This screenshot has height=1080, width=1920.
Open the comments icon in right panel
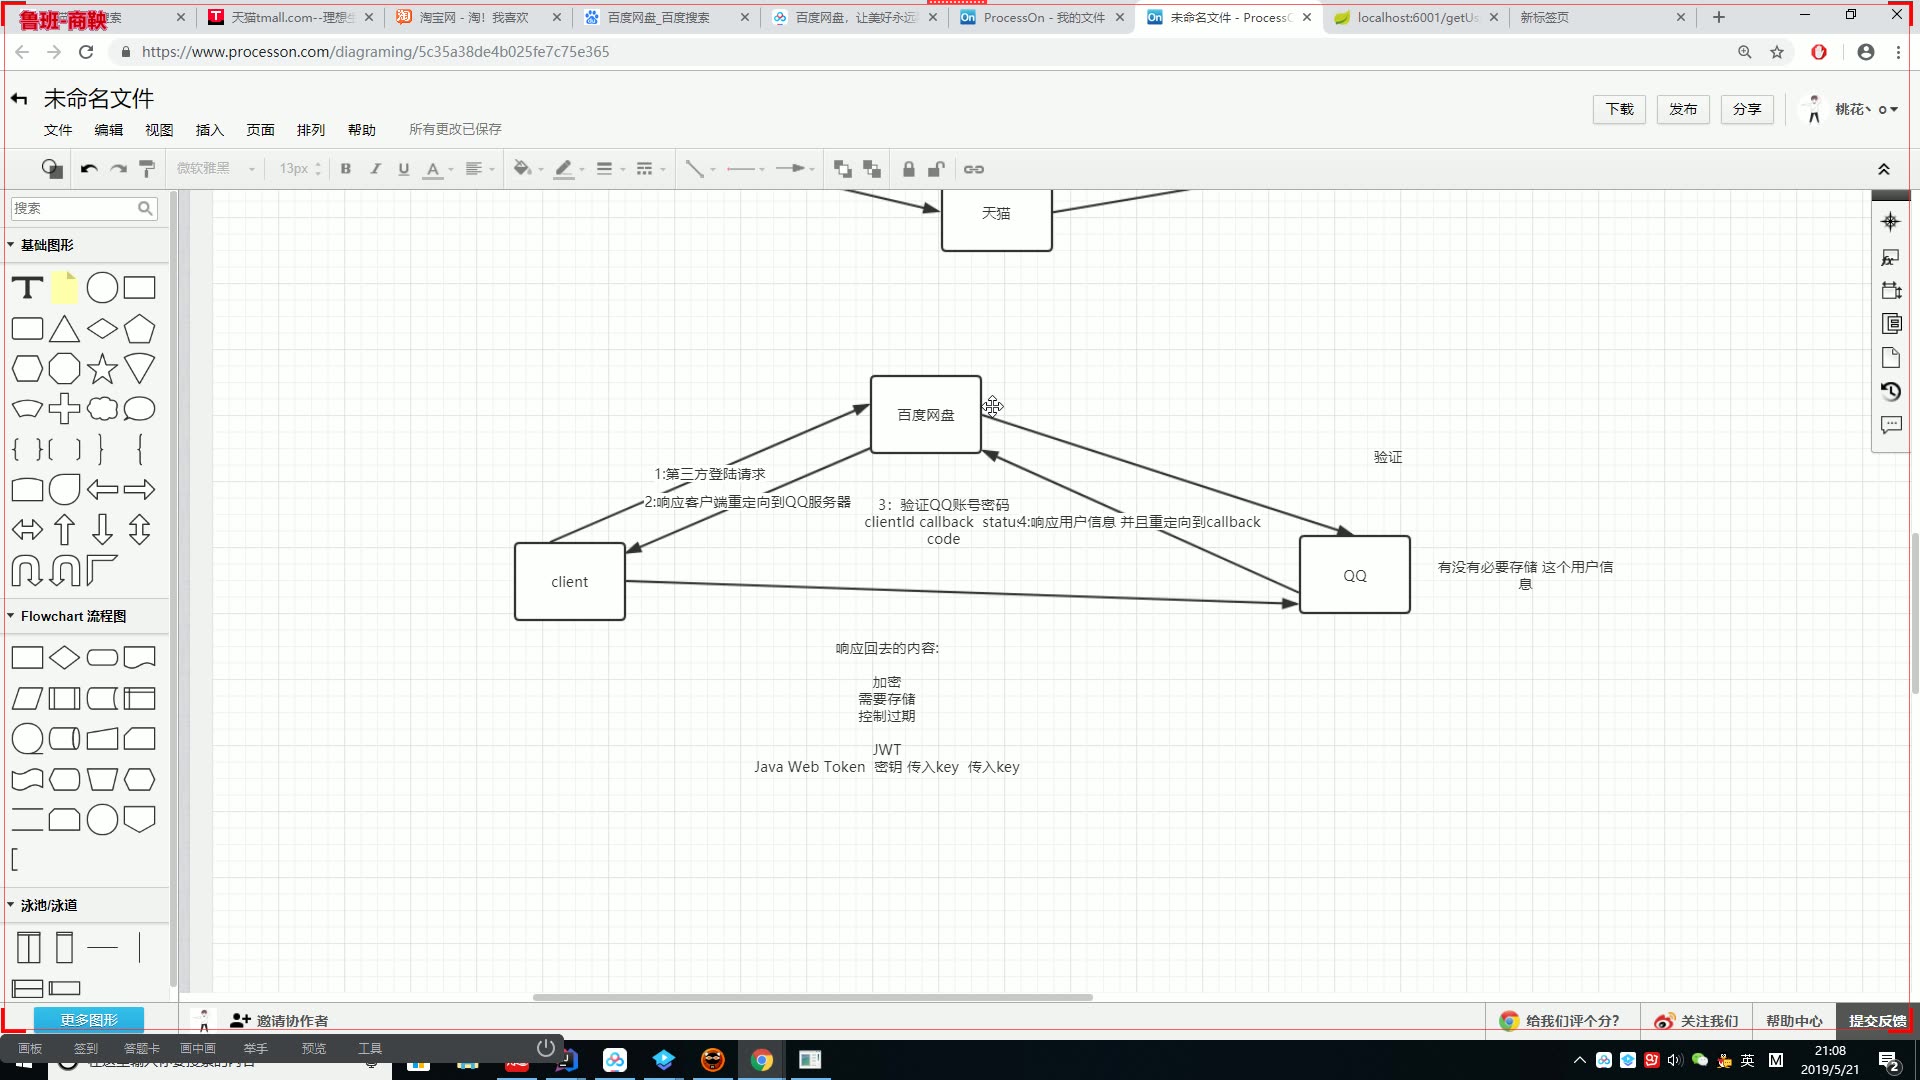click(x=1890, y=425)
